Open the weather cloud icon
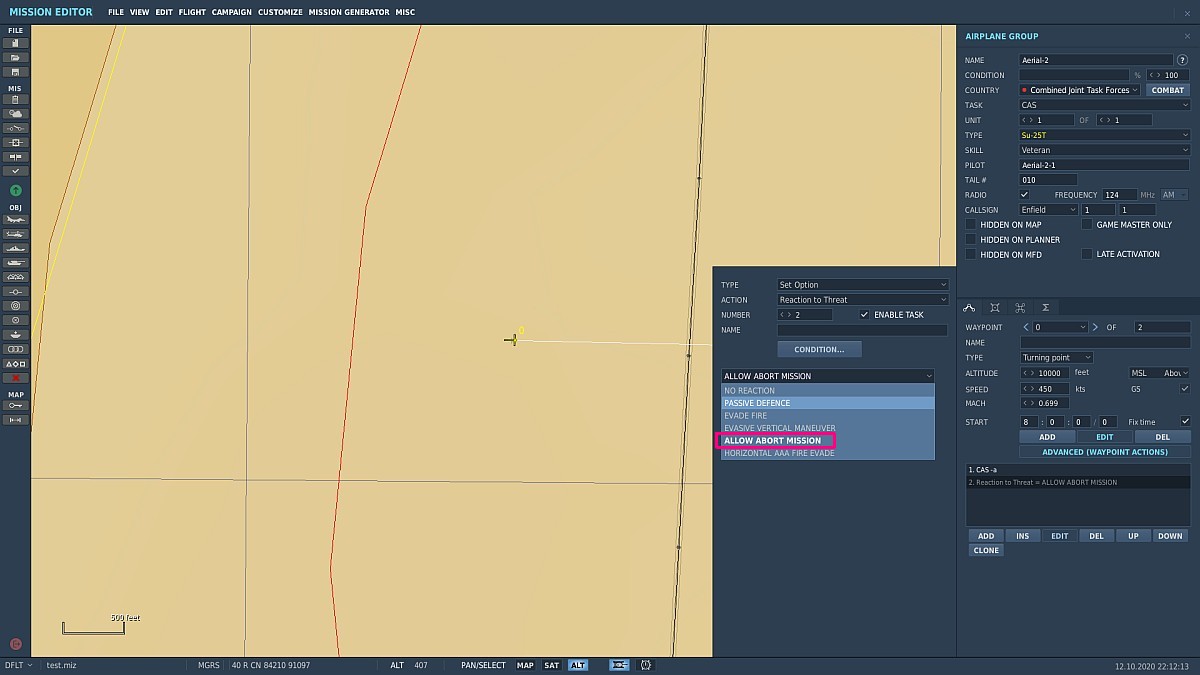The image size is (1200, 675). click(15, 114)
